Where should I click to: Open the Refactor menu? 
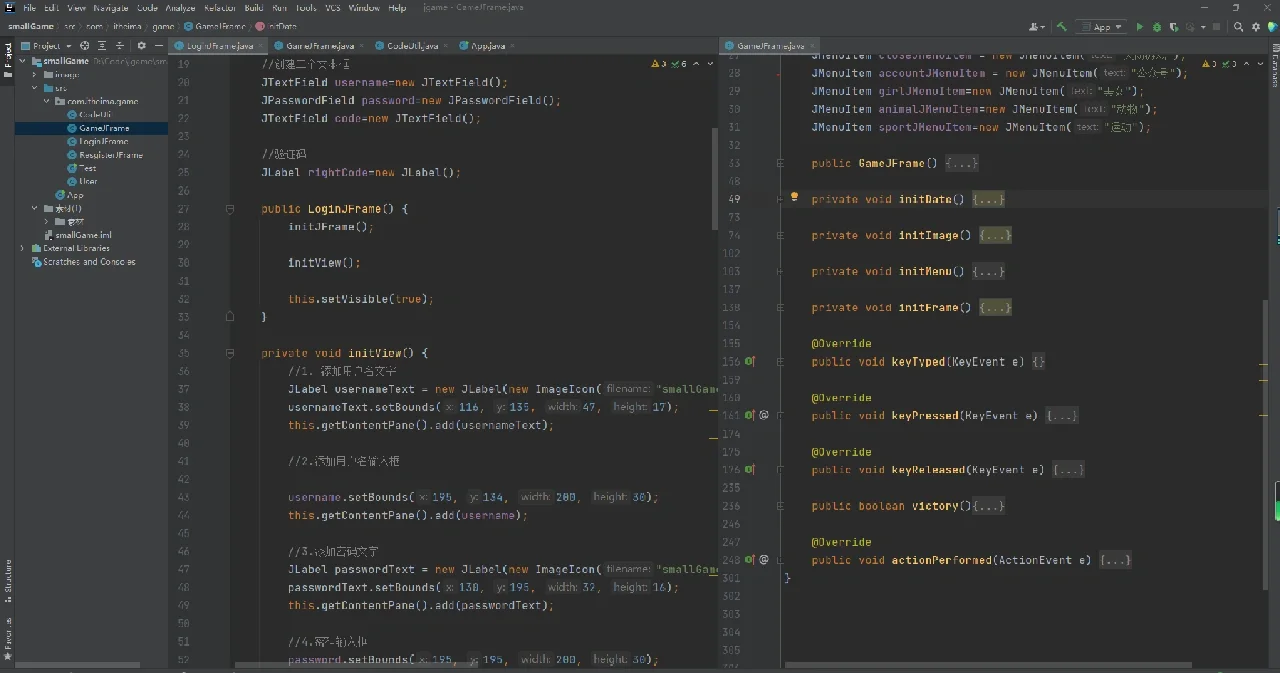[220, 8]
